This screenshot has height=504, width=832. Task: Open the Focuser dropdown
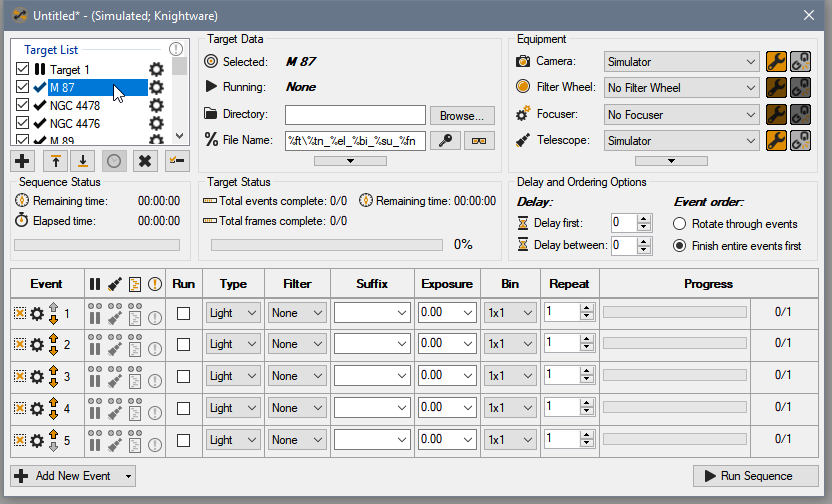pyautogui.click(x=681, y=114)
